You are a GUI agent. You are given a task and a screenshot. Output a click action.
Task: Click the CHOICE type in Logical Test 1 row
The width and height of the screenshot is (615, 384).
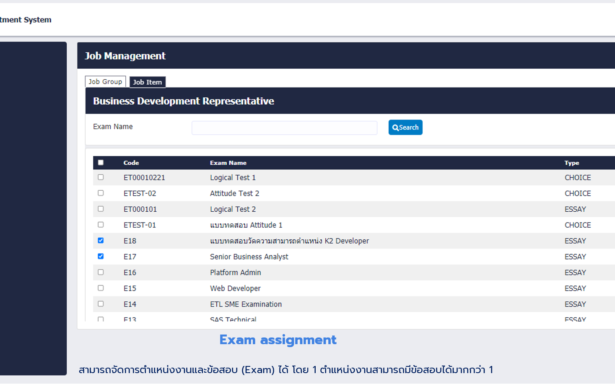click(x=577, y=178)
